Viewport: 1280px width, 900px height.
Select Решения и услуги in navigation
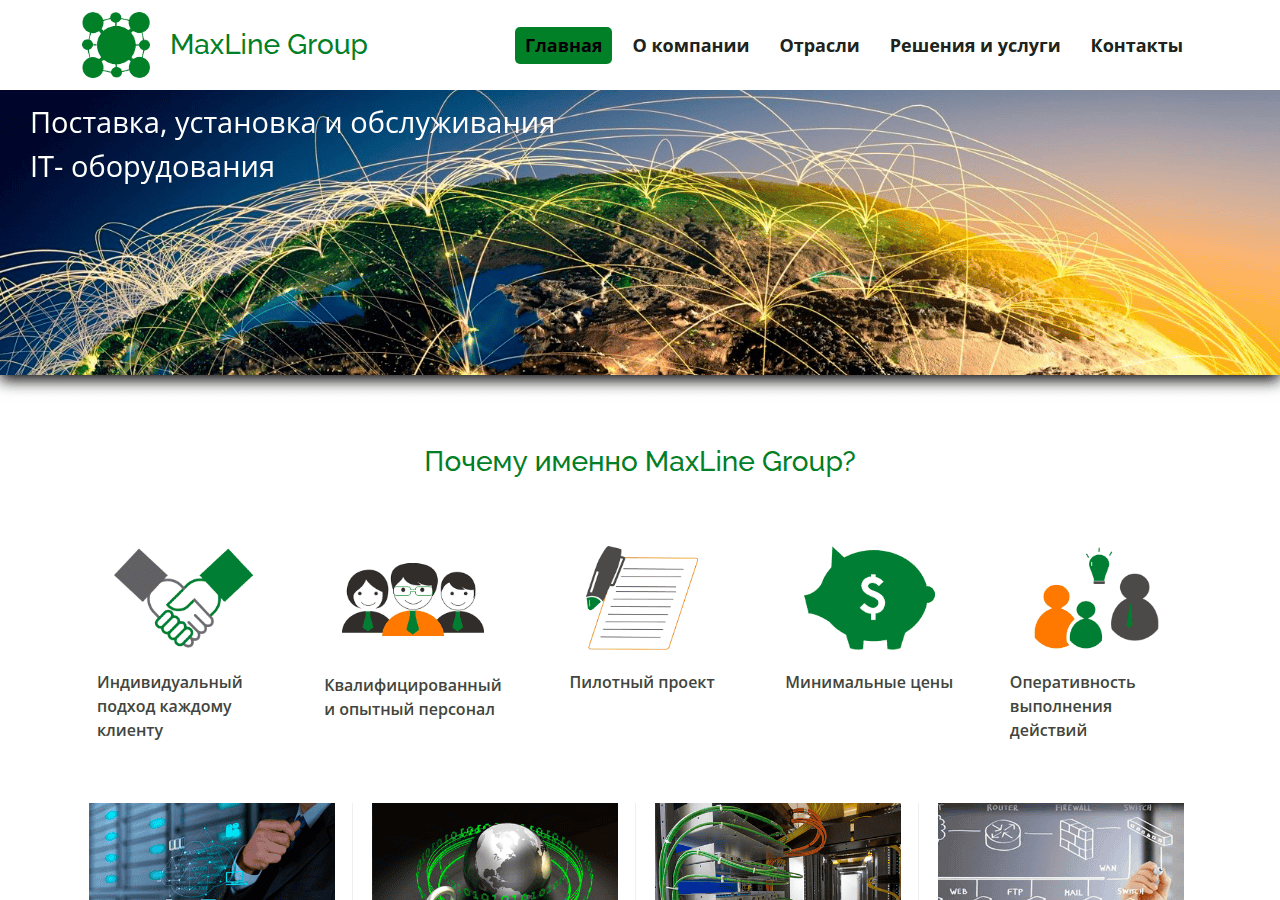[975, 45]
